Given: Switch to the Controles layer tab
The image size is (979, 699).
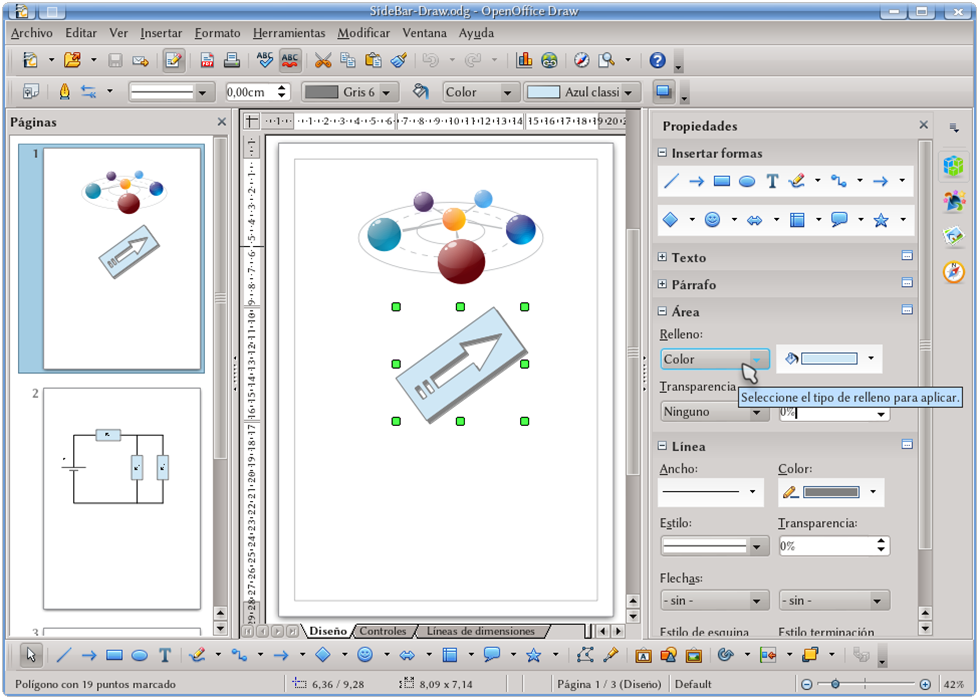Looking at the screenshot, I should click(x=383, y=631).
